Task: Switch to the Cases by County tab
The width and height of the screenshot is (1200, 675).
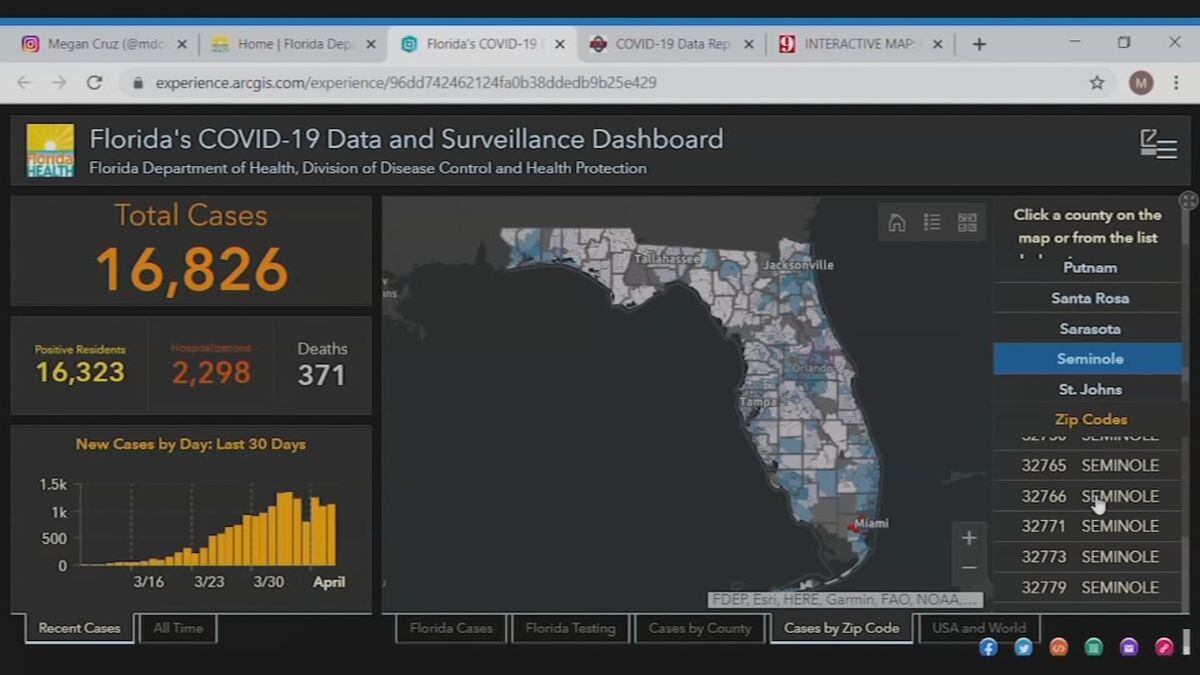Action: [x=699, y=628]
